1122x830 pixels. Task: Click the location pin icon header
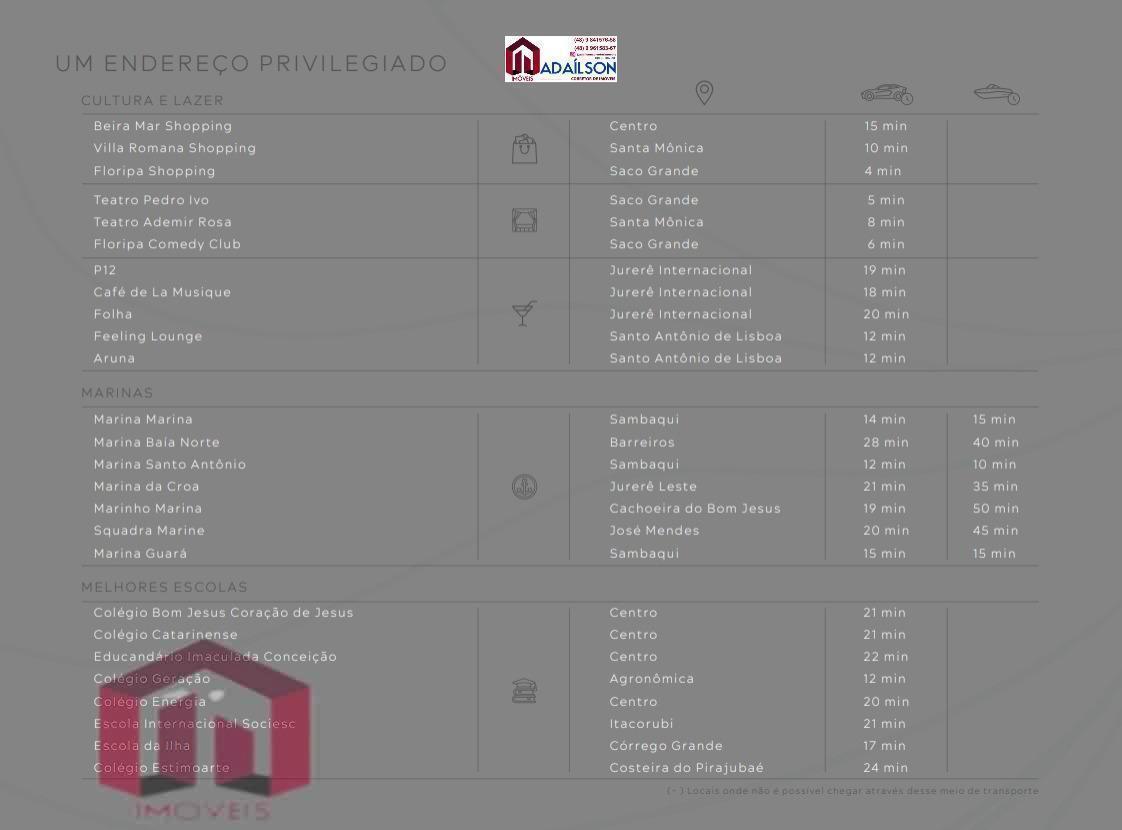point(704,92)
